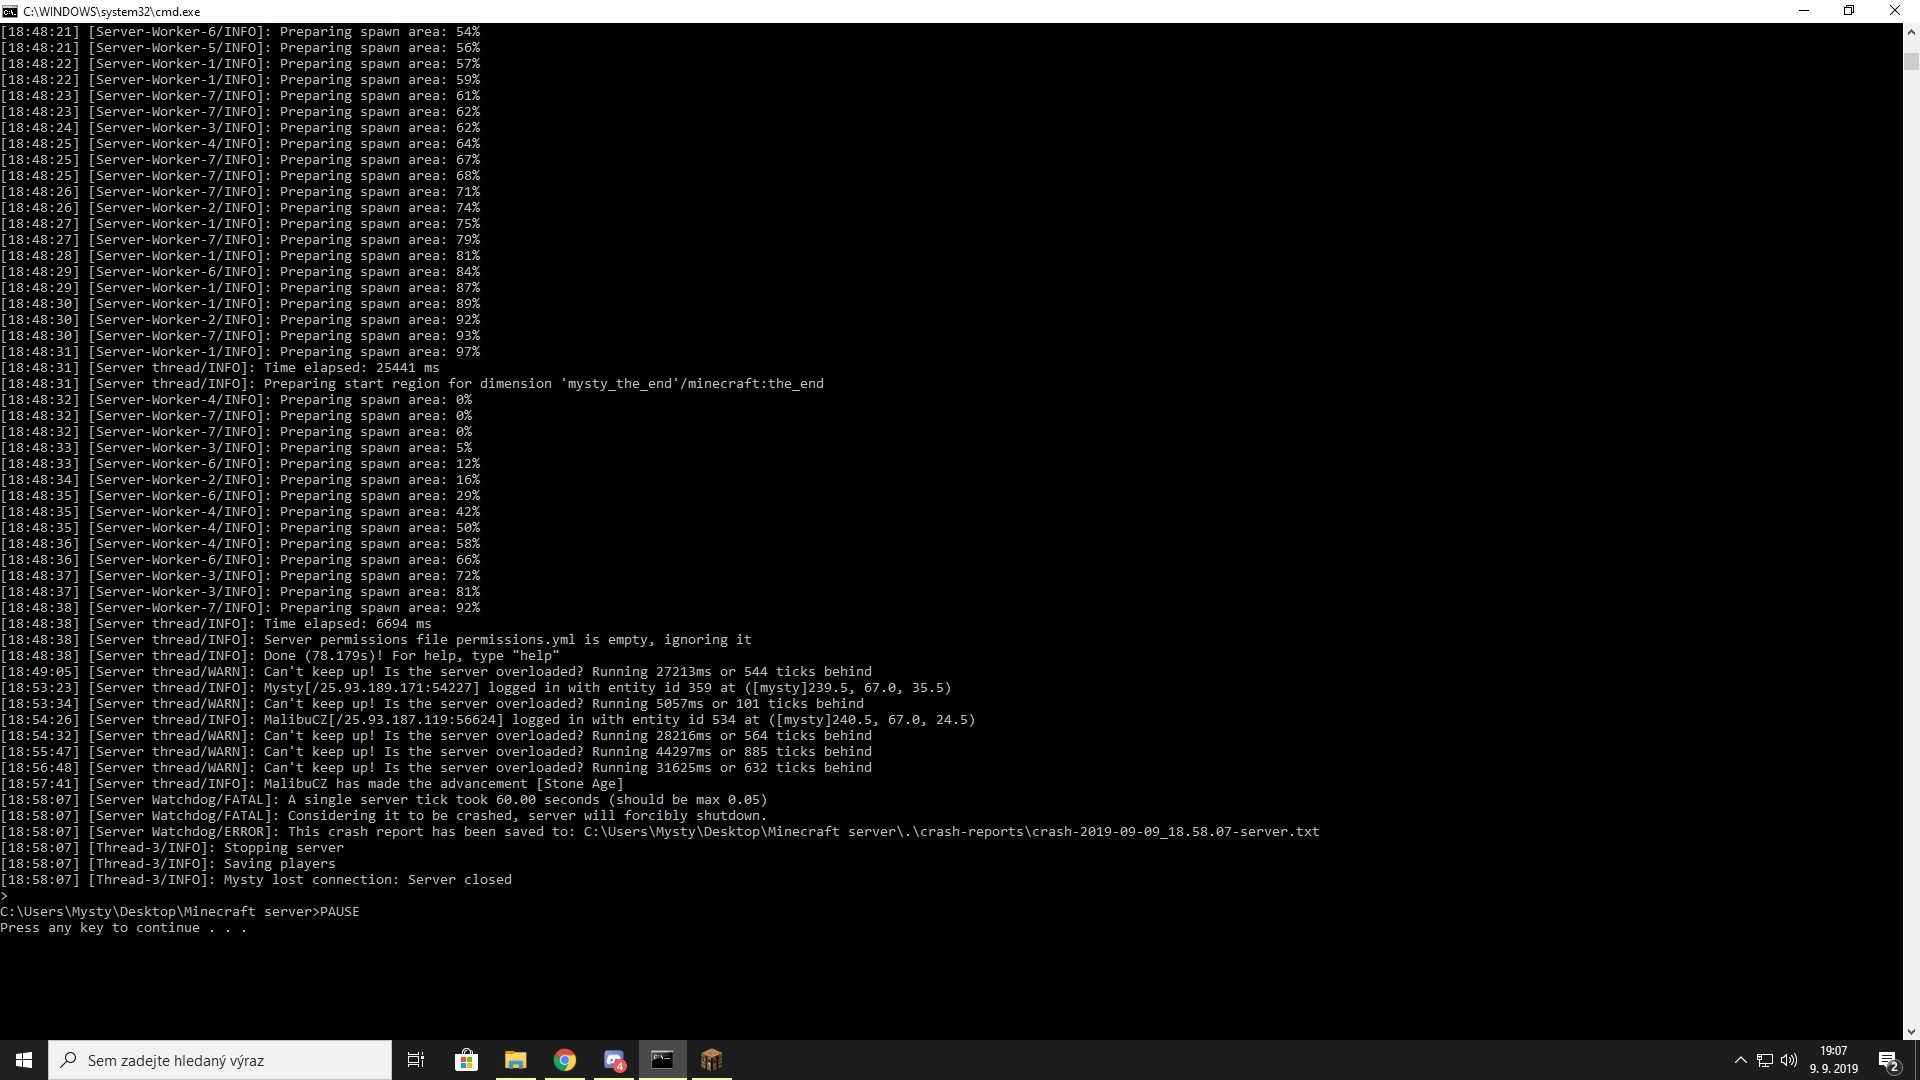Viewport: 1920px width, 1080px height.
Task: Click the cmd.exe title bar icon menu
Action: 10,11
